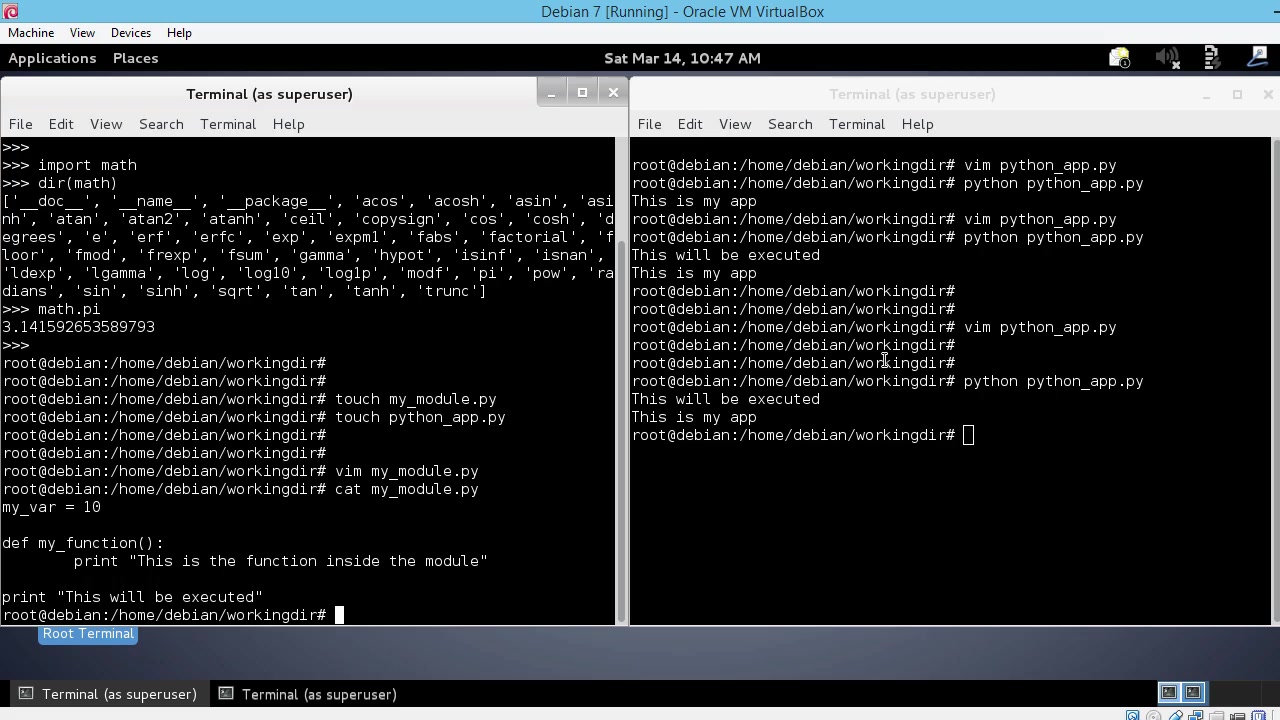Image resolution: width=1280 pixels, height=720 pixels.
Task: Click the network connection tray icon
Action: point(1258,58)
